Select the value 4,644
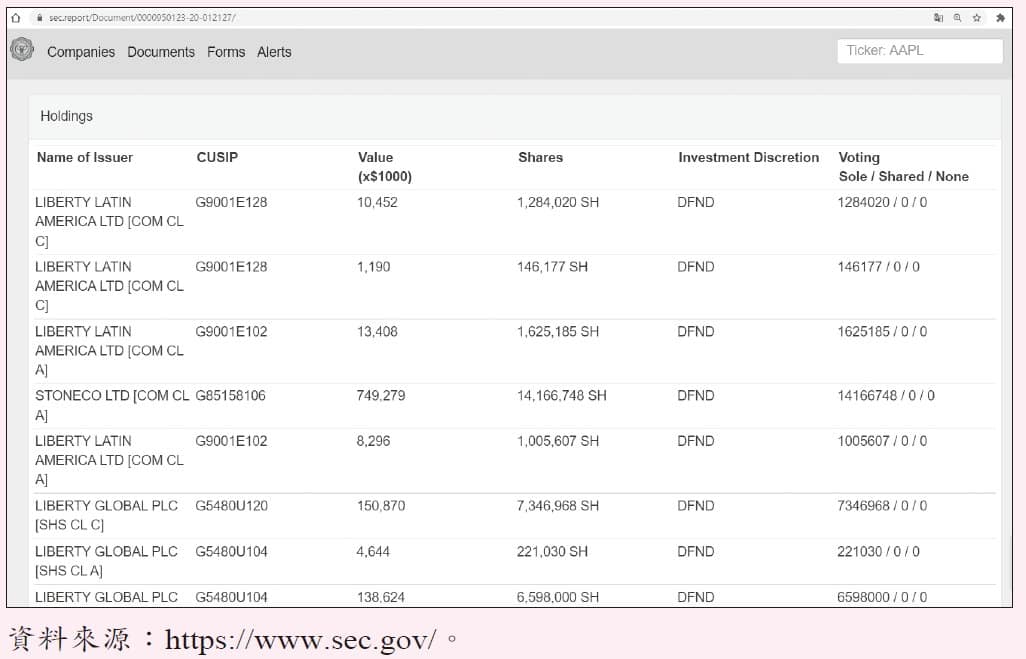Screen dimensions: 1026x659 (373, 552)
